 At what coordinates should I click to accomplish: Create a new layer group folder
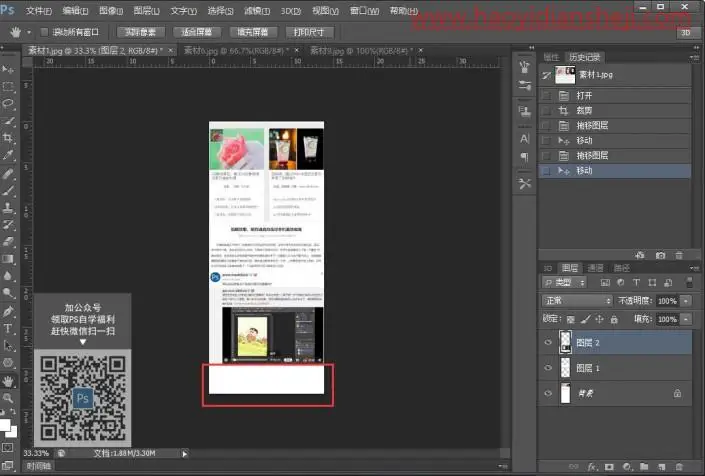point(644,467)
